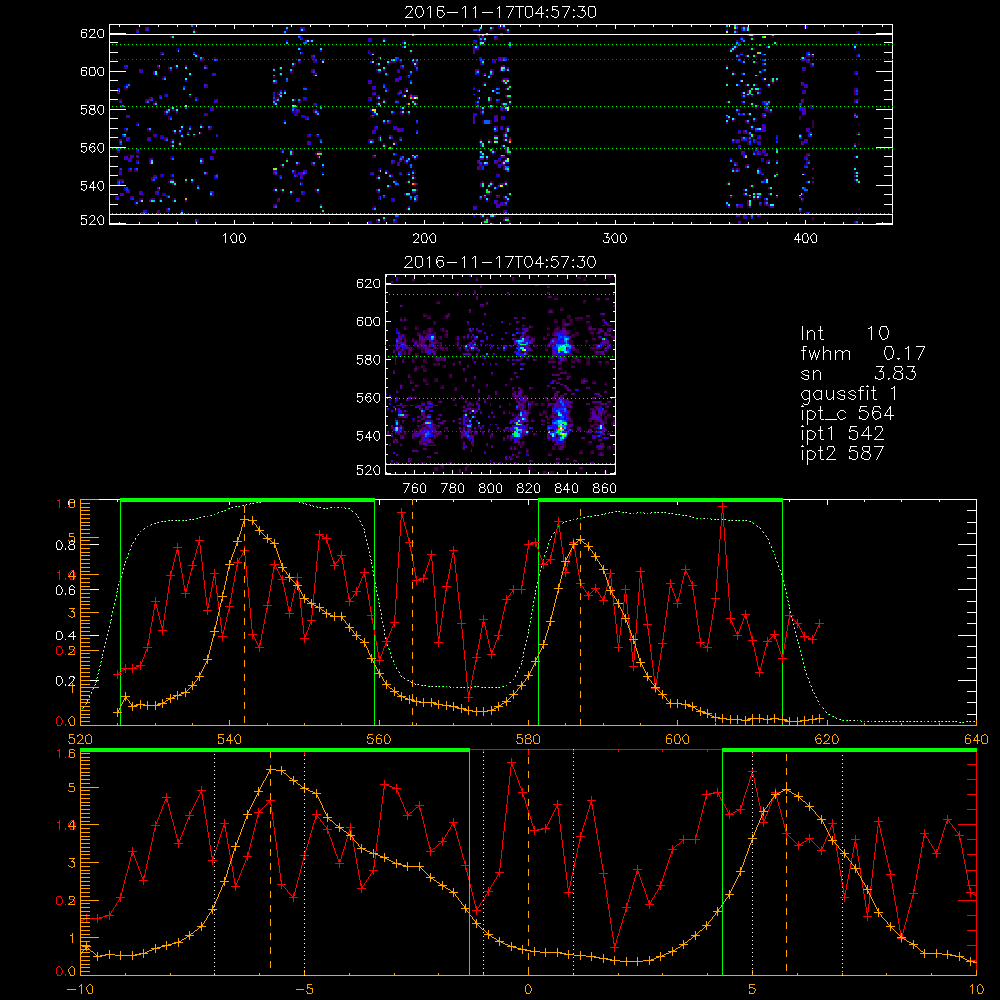Viewport: 1000px width, 1000px height.
Task: Select the 'fwhm 0.17' parameter line
Action: pos(863,353)
